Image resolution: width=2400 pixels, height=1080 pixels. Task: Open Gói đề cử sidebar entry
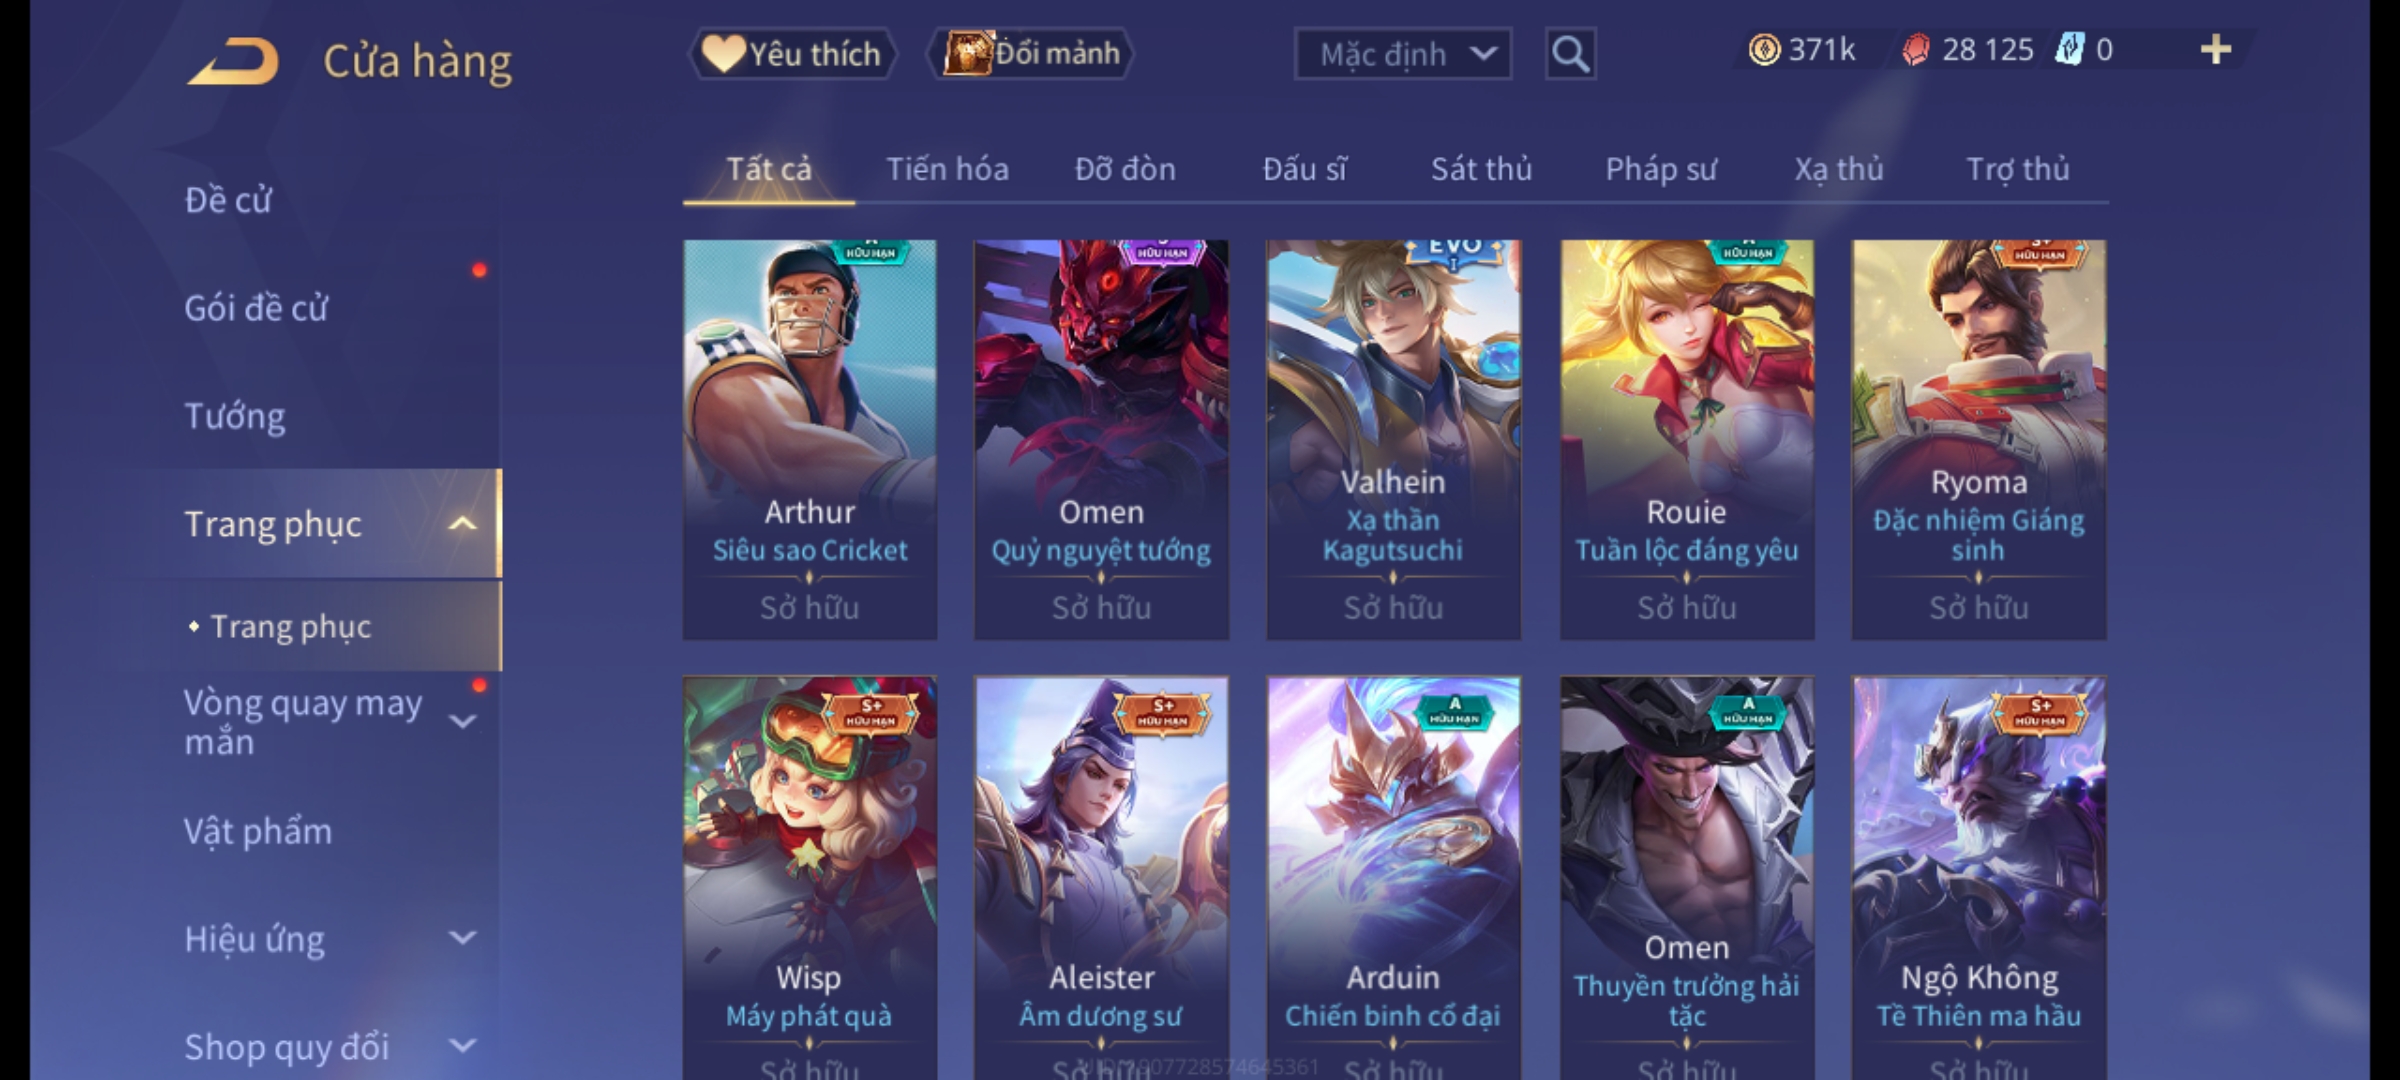click(256, 308)
